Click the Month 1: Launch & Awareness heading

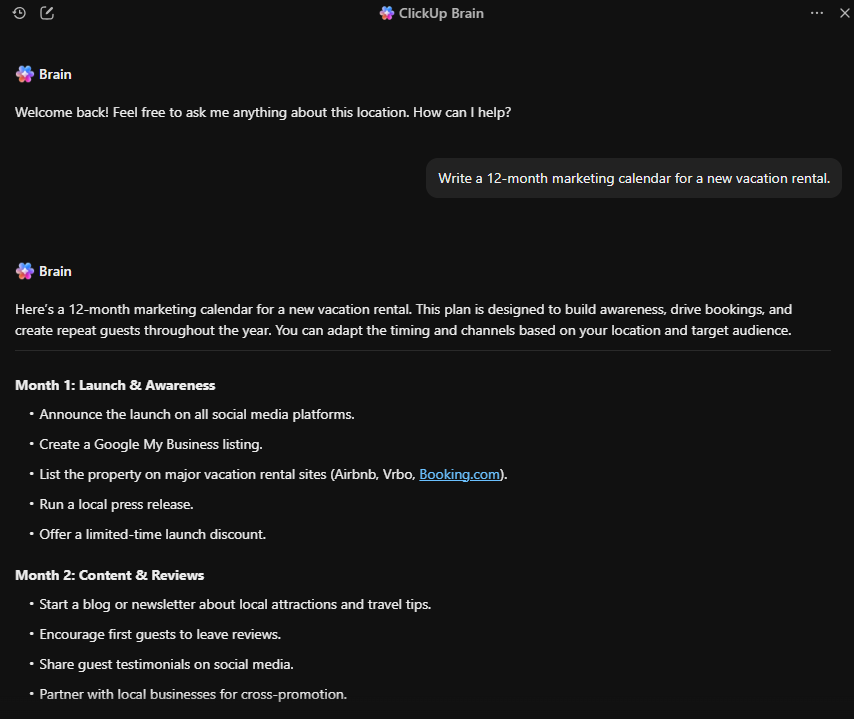(x=114, y=385)
